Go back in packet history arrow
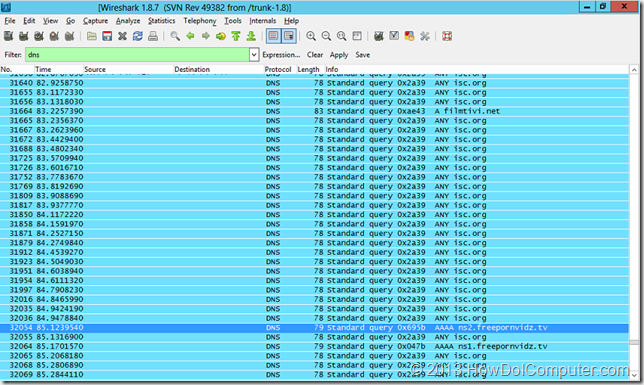Screen dimensions: 644x385 [x=190, y=36]
